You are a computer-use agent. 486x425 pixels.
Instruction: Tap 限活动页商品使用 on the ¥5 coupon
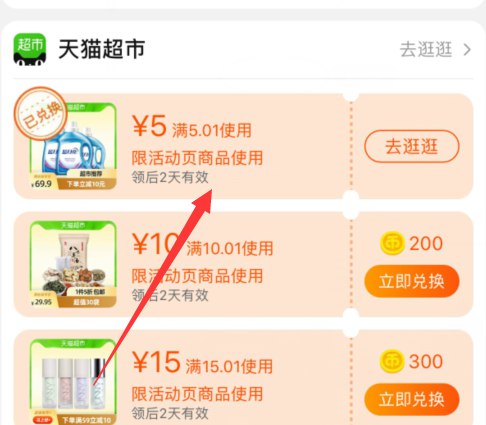click(x=197, y=158)
